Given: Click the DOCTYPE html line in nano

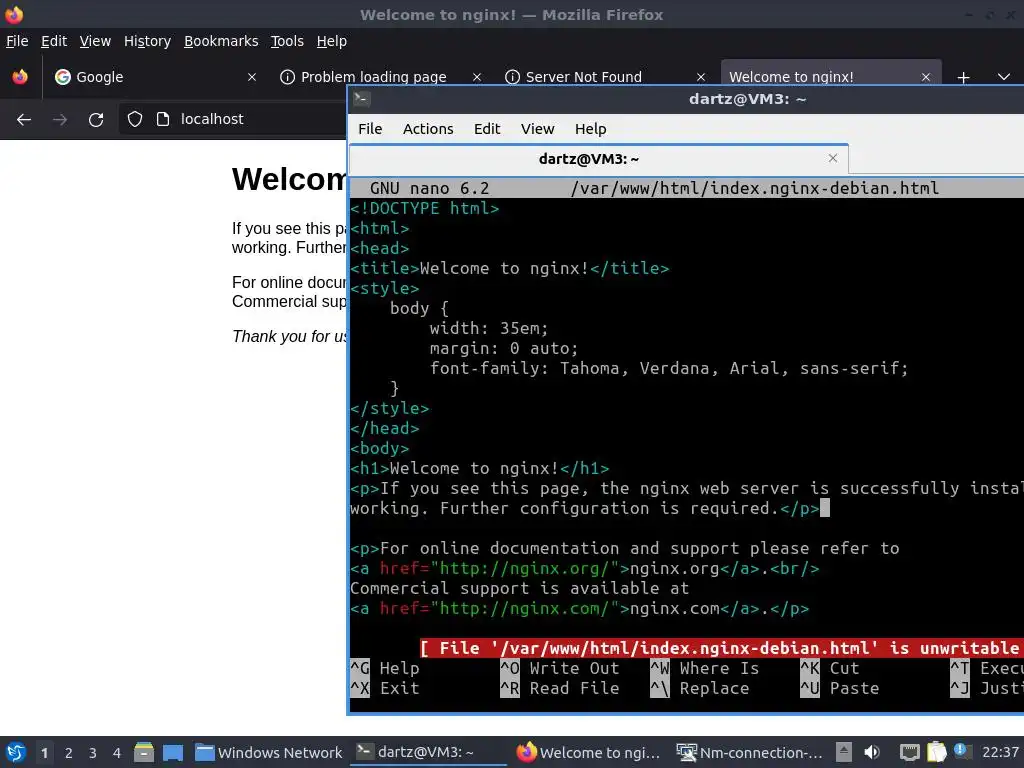Looking at the screenshot, I should coord(424,208).
